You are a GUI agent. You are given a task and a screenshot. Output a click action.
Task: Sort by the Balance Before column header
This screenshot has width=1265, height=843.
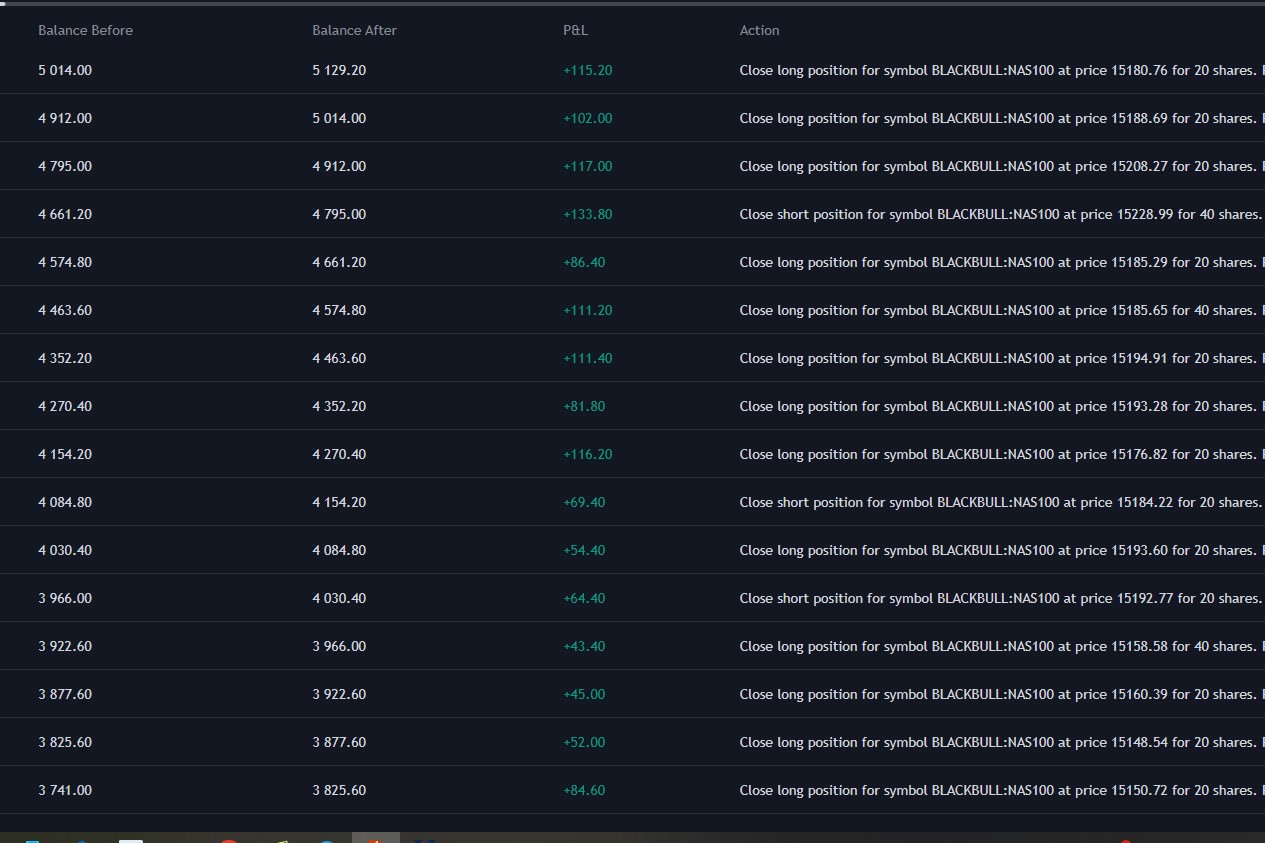(x=85, y=30)
